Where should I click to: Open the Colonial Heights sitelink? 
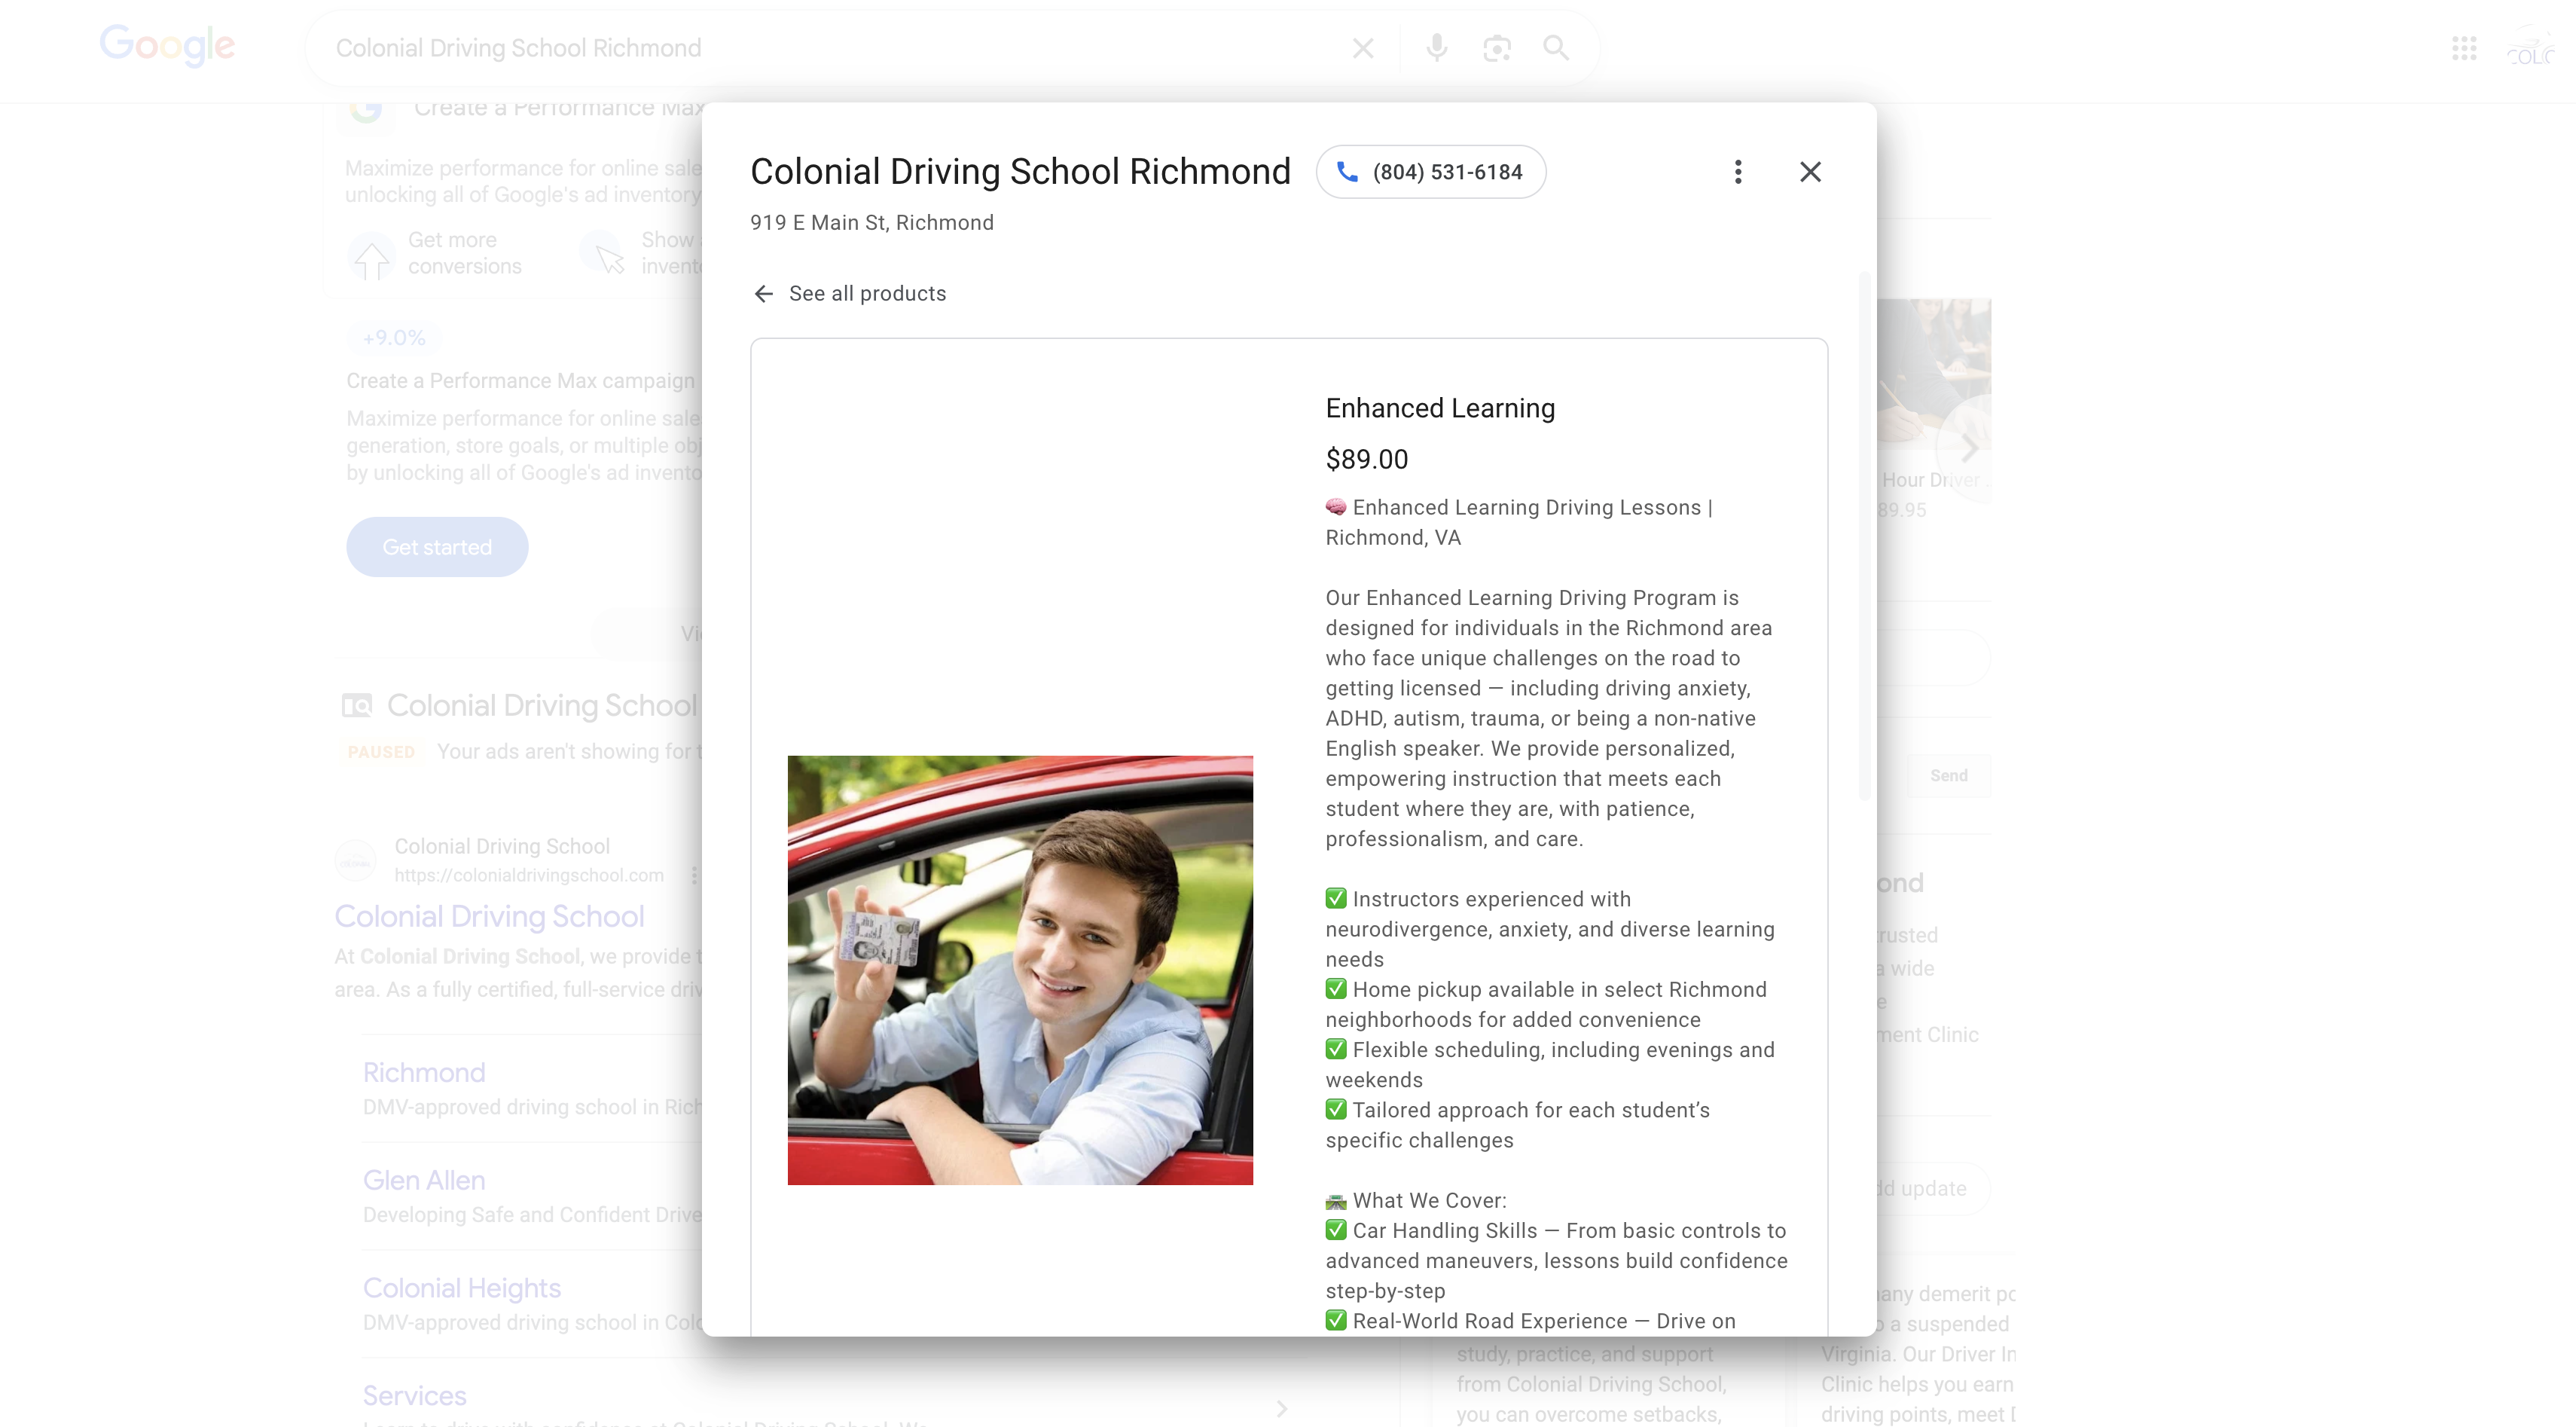(462, 1288)
